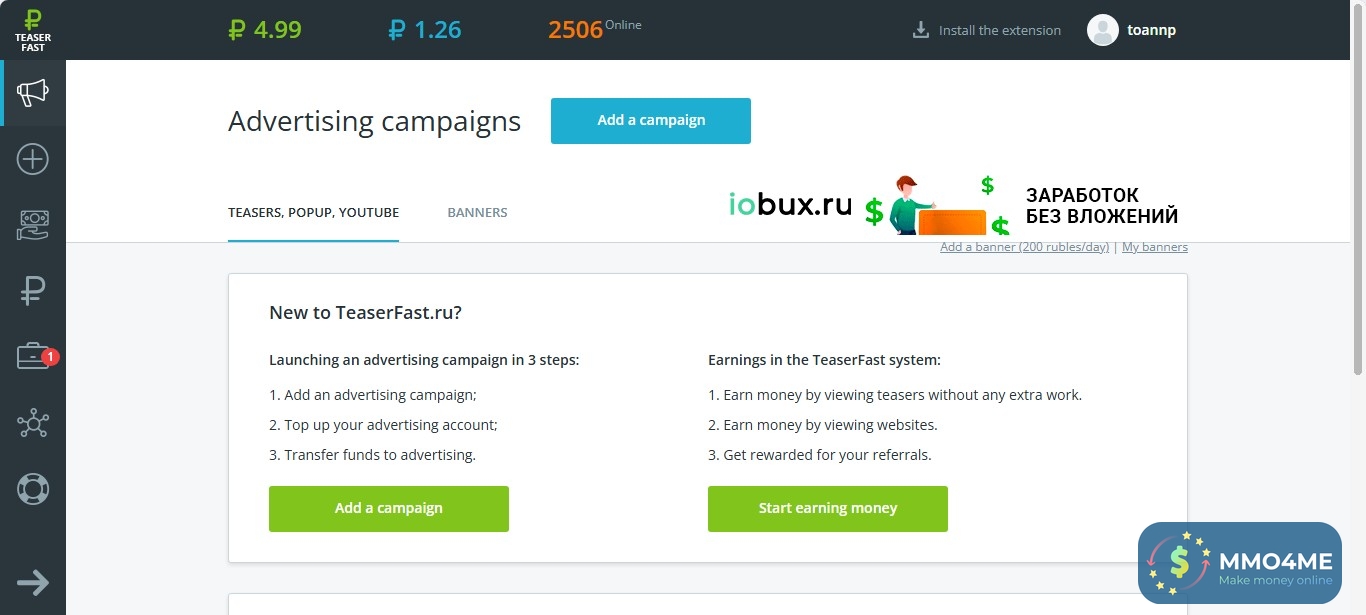
Task: Click the megaphone advertising icon in sidebar
Action: pyautogui.click(x=33, y=93)
